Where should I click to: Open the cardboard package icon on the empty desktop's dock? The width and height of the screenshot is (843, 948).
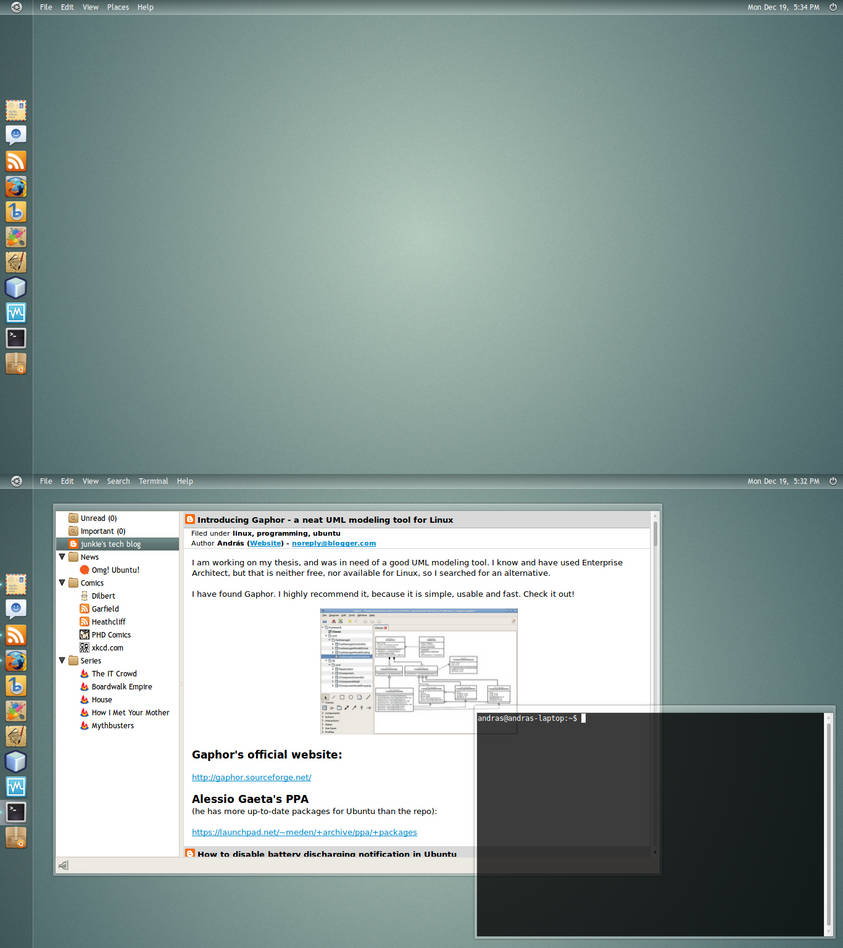(16, 363)
